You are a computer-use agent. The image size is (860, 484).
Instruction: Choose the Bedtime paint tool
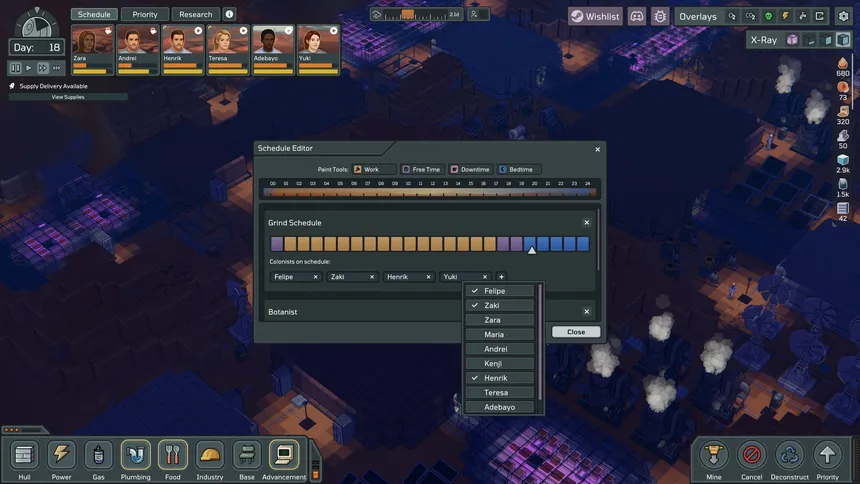pos(519,170)
